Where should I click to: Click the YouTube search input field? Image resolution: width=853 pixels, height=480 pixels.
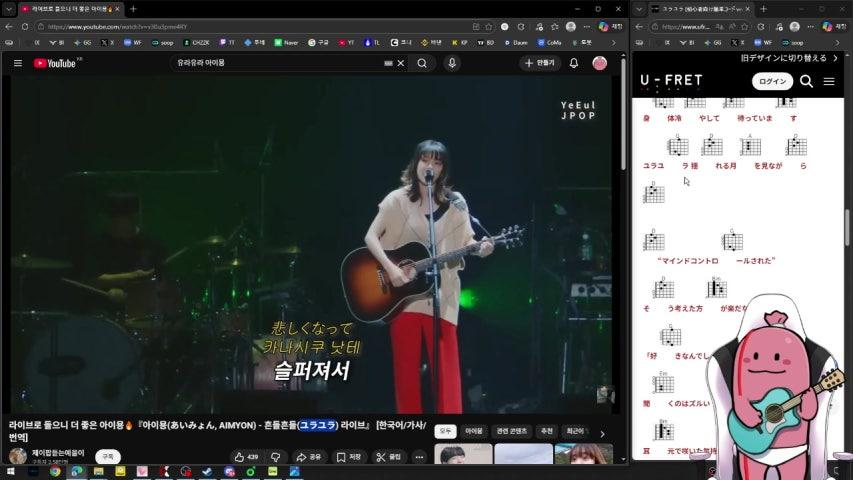tap(280, 63)
